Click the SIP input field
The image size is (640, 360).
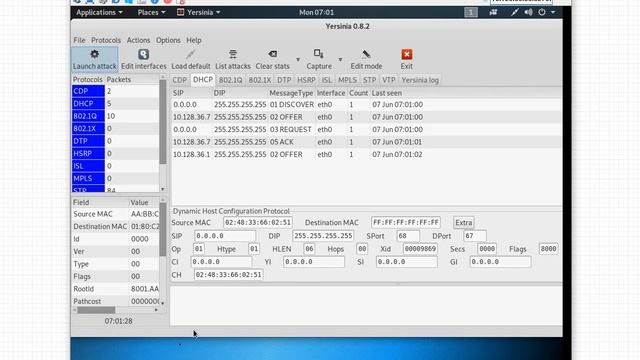(225, 236)
